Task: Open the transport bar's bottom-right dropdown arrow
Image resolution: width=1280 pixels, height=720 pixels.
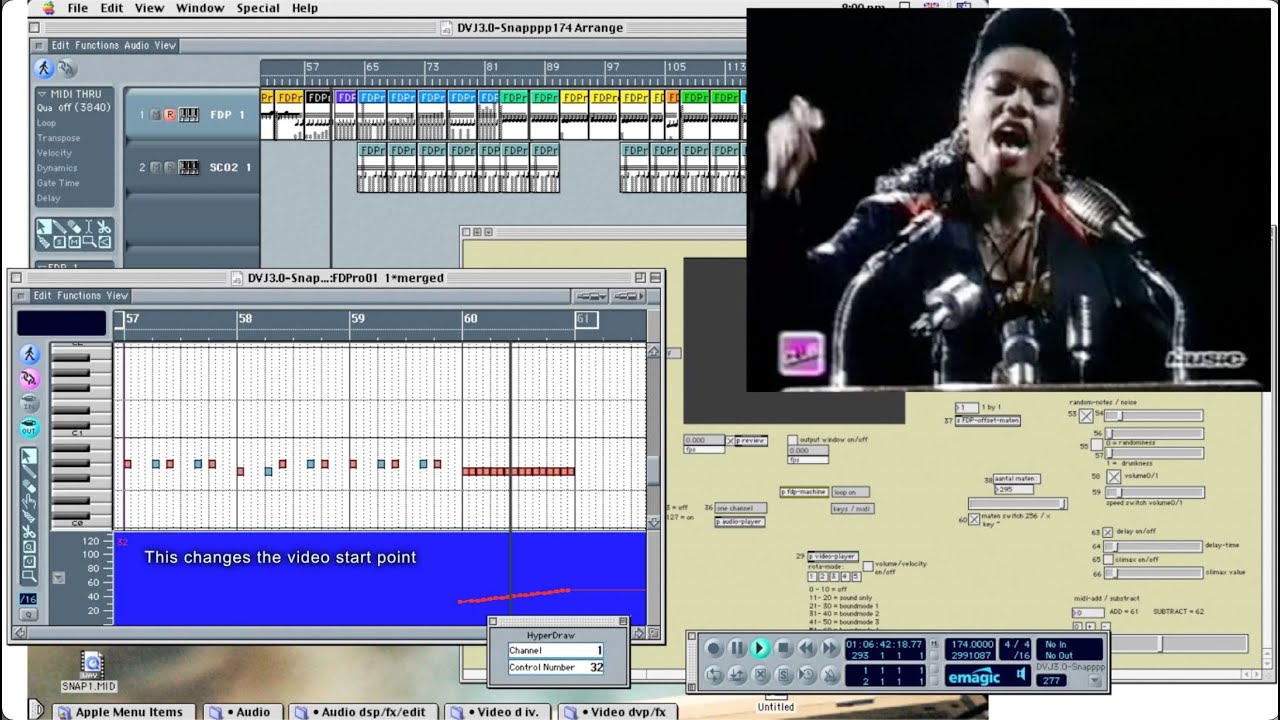Action: point(1094,680)
